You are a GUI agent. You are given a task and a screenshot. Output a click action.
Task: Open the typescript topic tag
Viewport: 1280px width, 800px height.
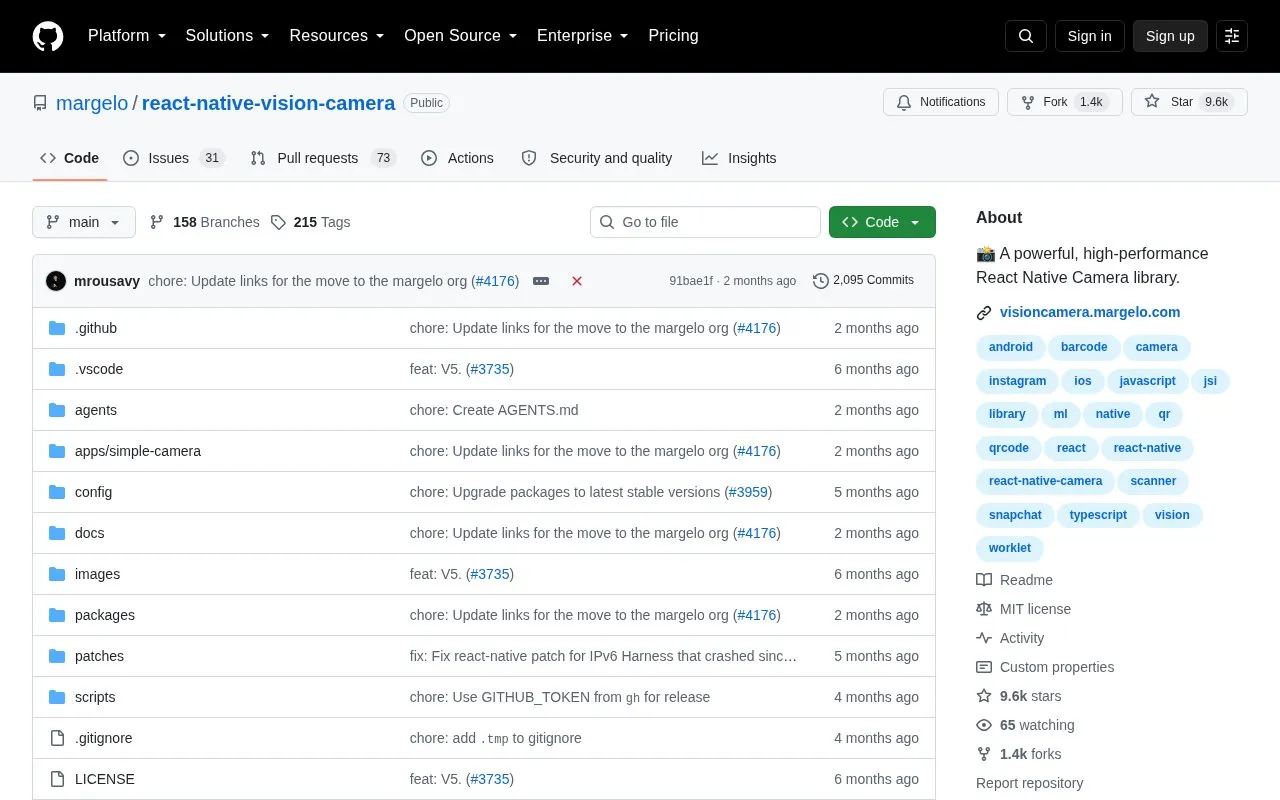[x=1098, y=515]
